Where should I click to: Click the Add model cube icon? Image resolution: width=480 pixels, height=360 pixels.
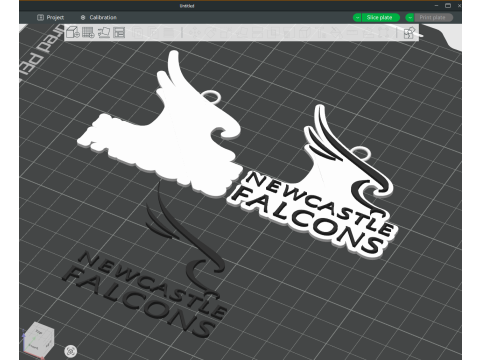pyautogui.click(x=73, y=32)
